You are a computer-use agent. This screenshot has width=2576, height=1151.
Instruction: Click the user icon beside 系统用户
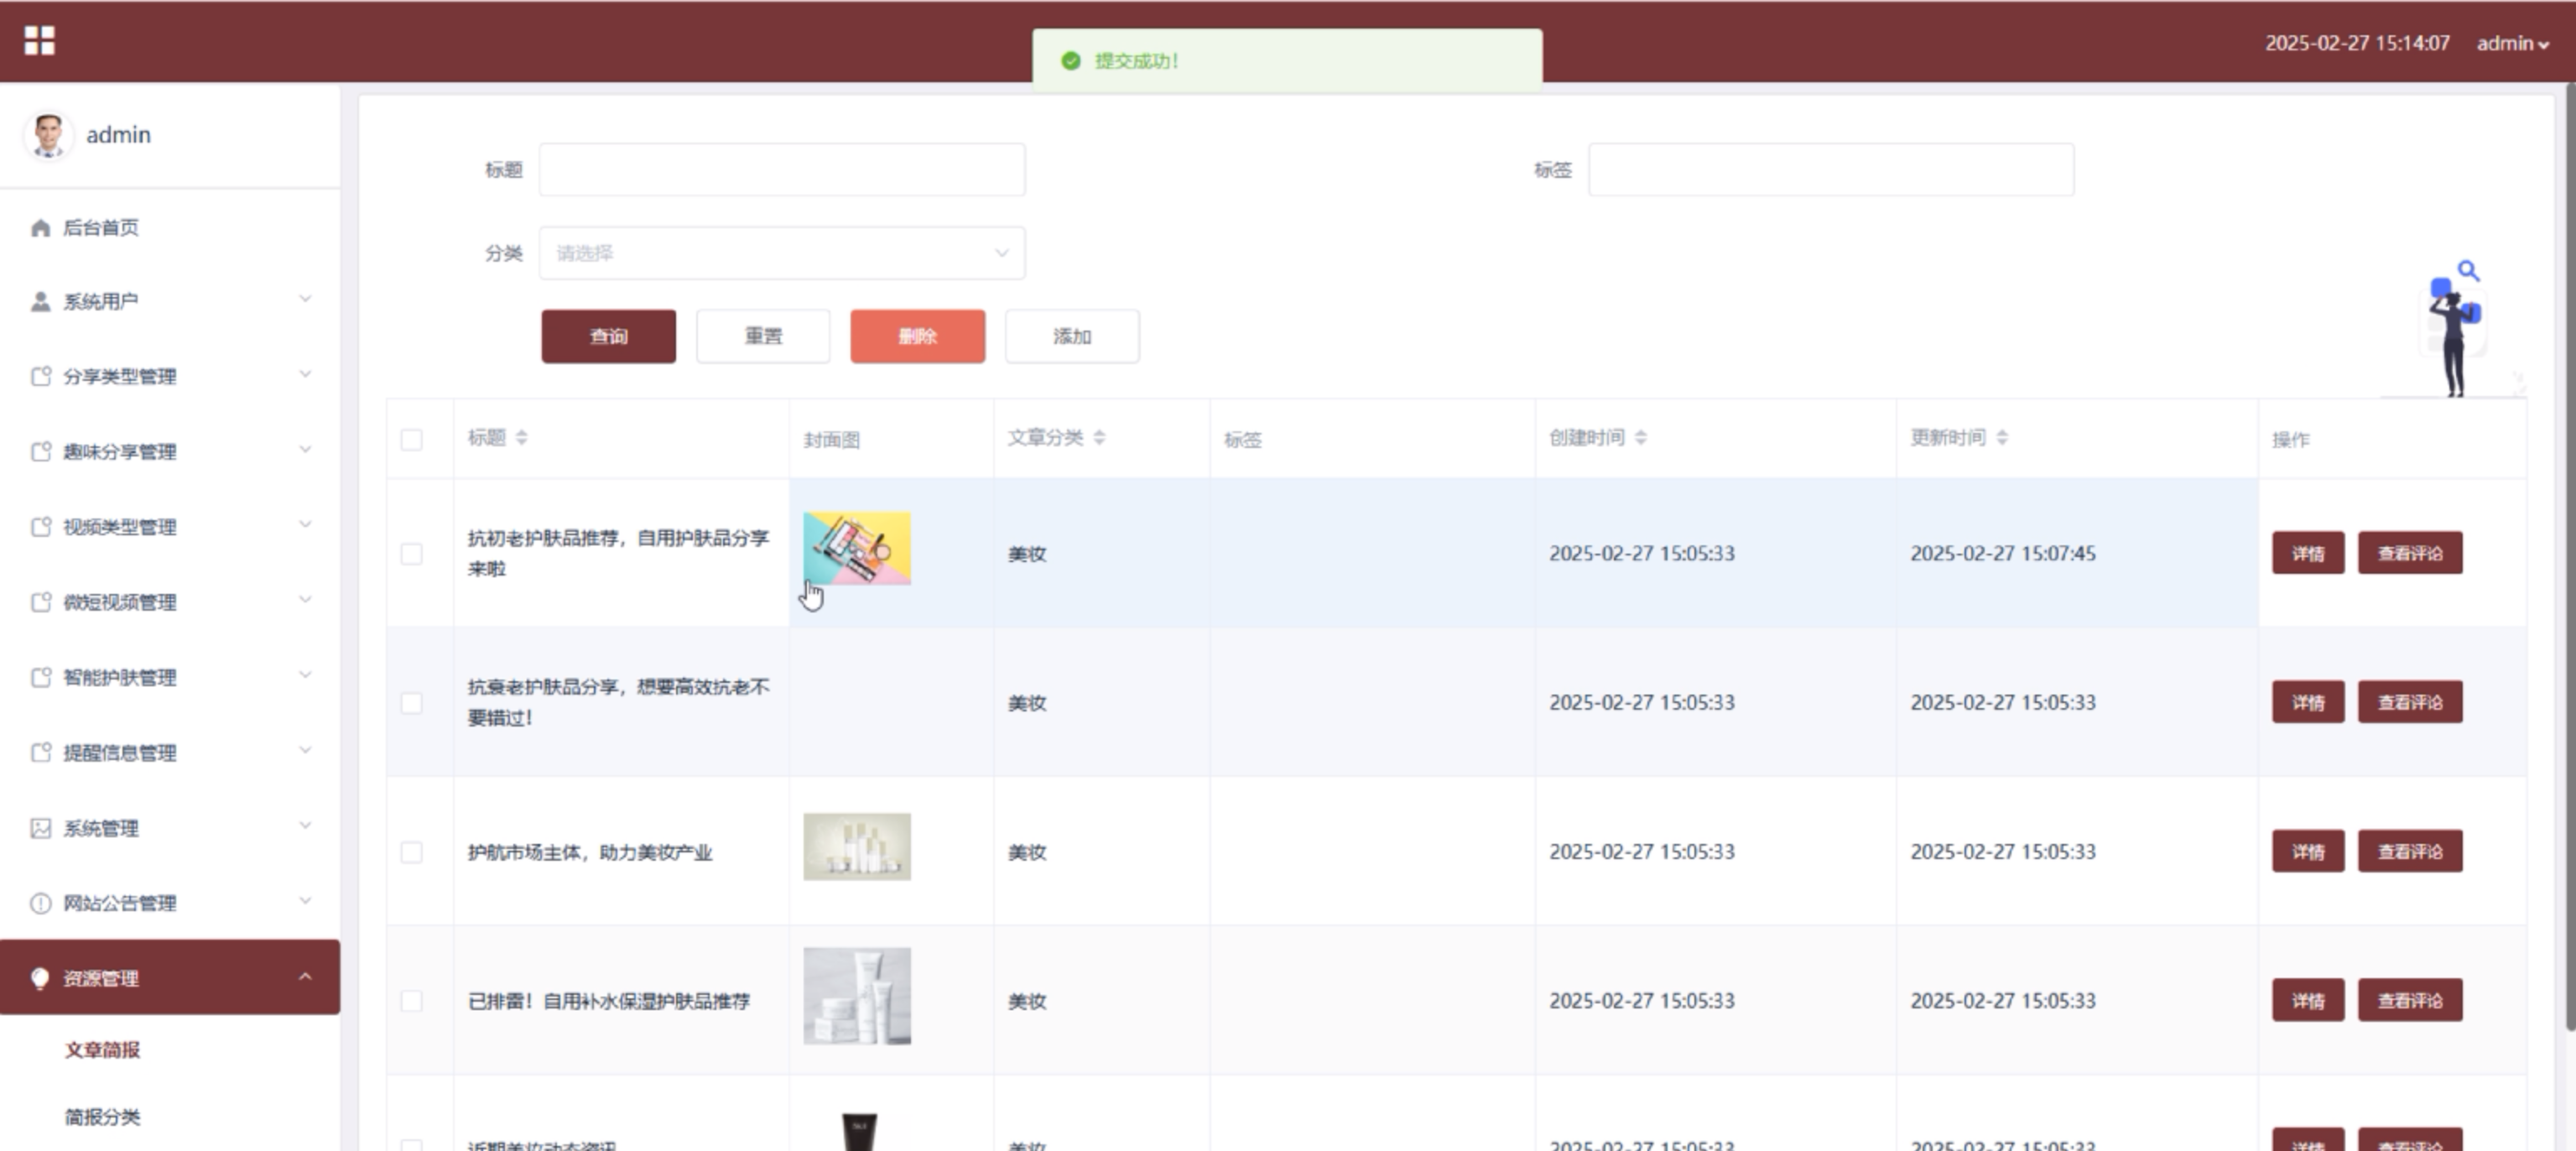tap(40, 302)
